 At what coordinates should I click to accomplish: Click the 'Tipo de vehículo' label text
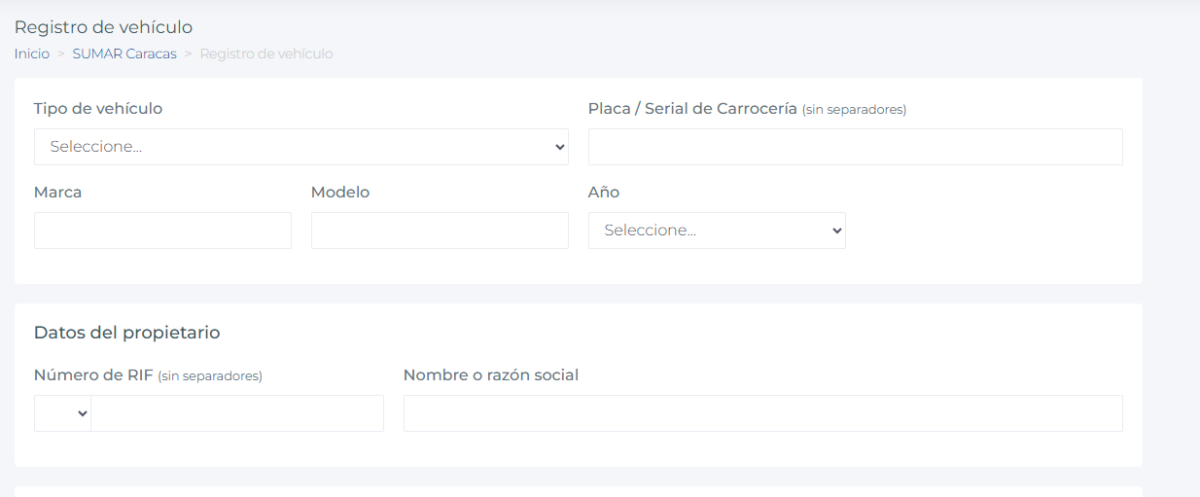click(x=98, y=109)
